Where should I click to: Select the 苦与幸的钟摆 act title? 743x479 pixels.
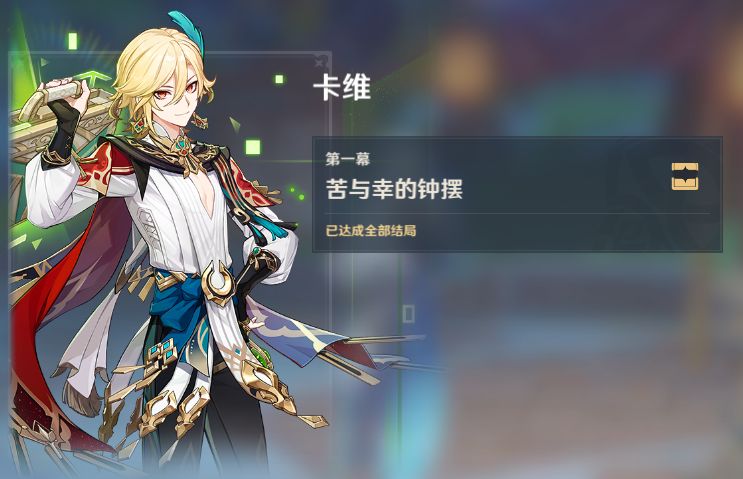pyautogui.click(x=394, y=189)
